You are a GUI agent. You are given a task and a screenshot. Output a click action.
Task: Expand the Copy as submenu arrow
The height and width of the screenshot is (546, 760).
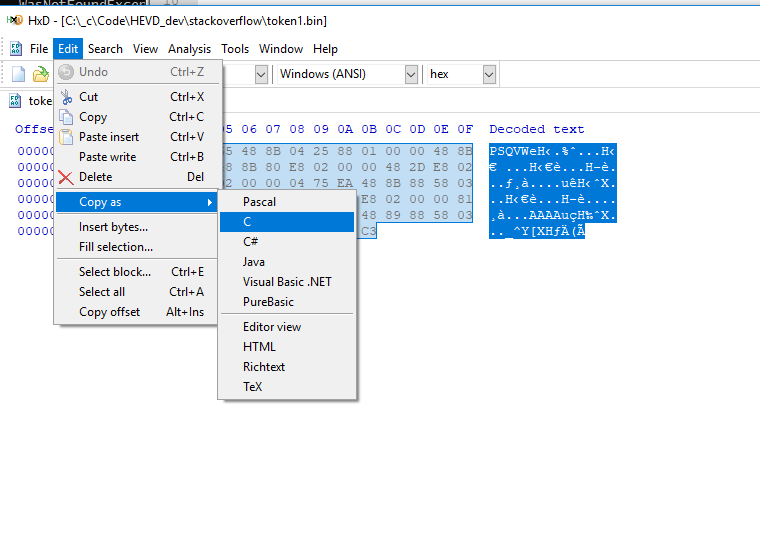210,202
